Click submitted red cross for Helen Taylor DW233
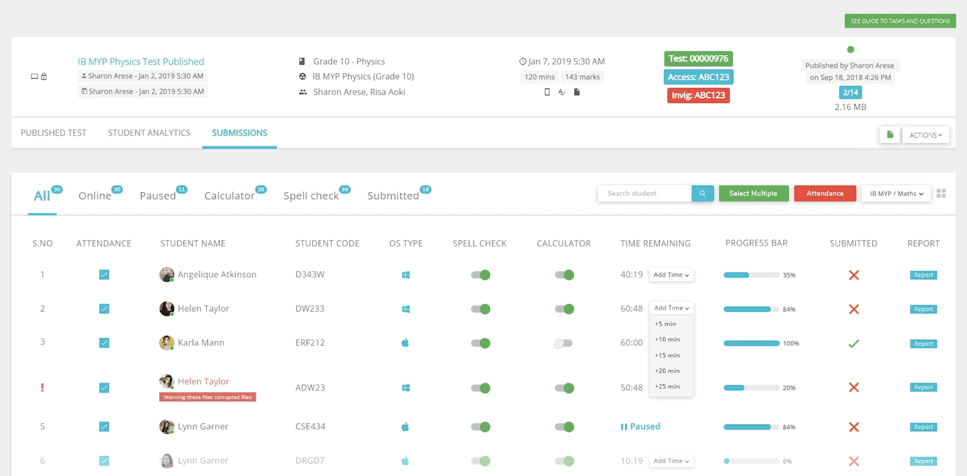Image resolution: width=967 pixels, height=476 pixels. (854, 309)
